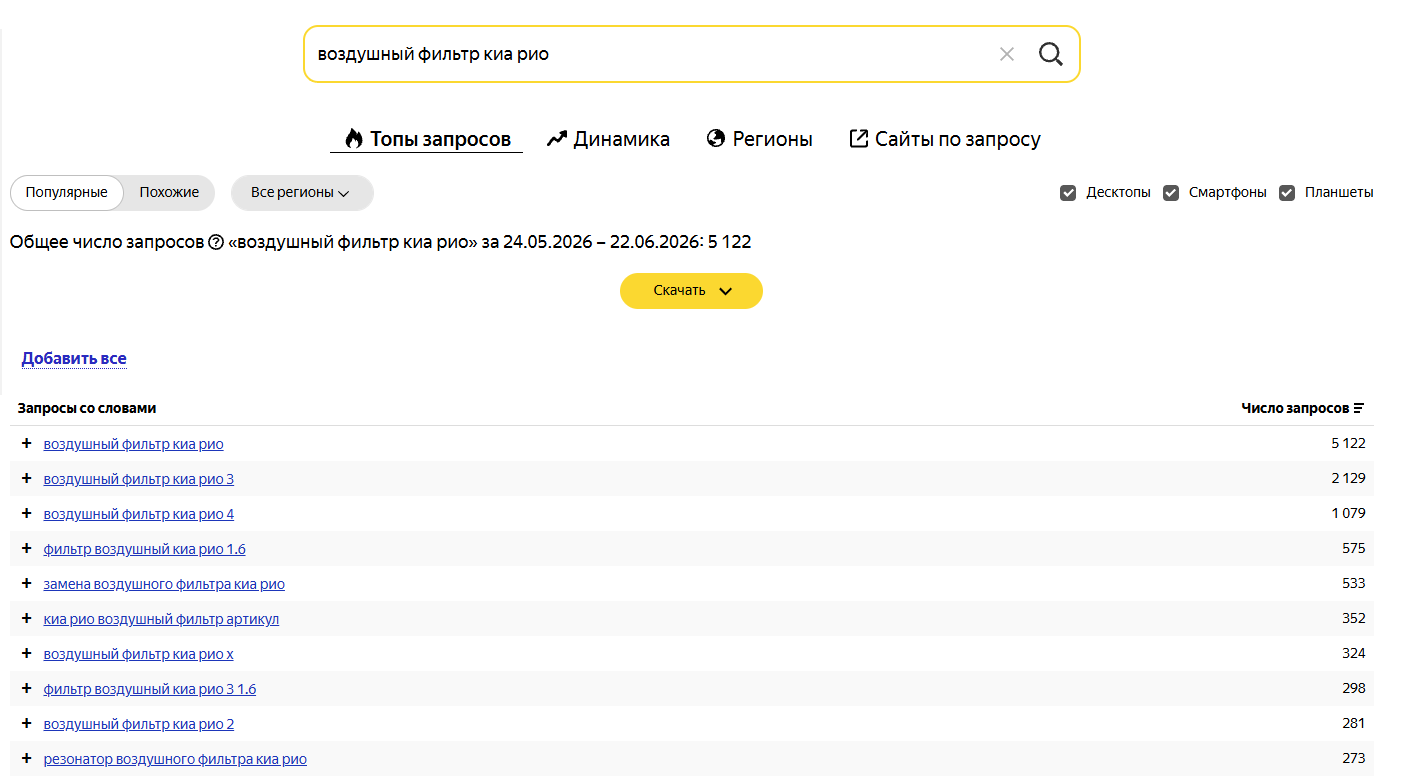Screen dimensions: 1411x777
Task: Click the count value 273
Action: [1354, 758]
